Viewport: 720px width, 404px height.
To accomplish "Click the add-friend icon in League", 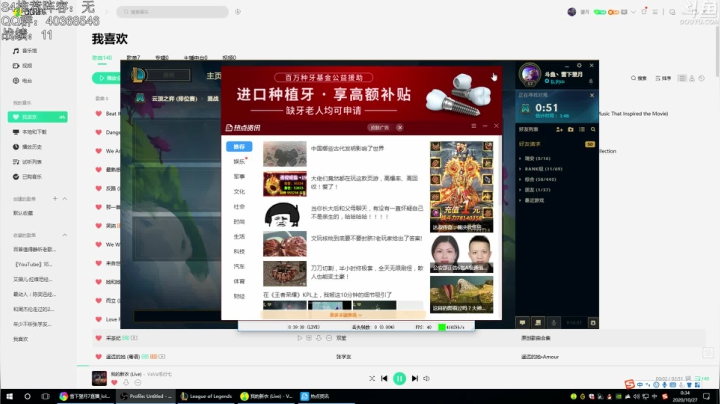I will point(559,130).
